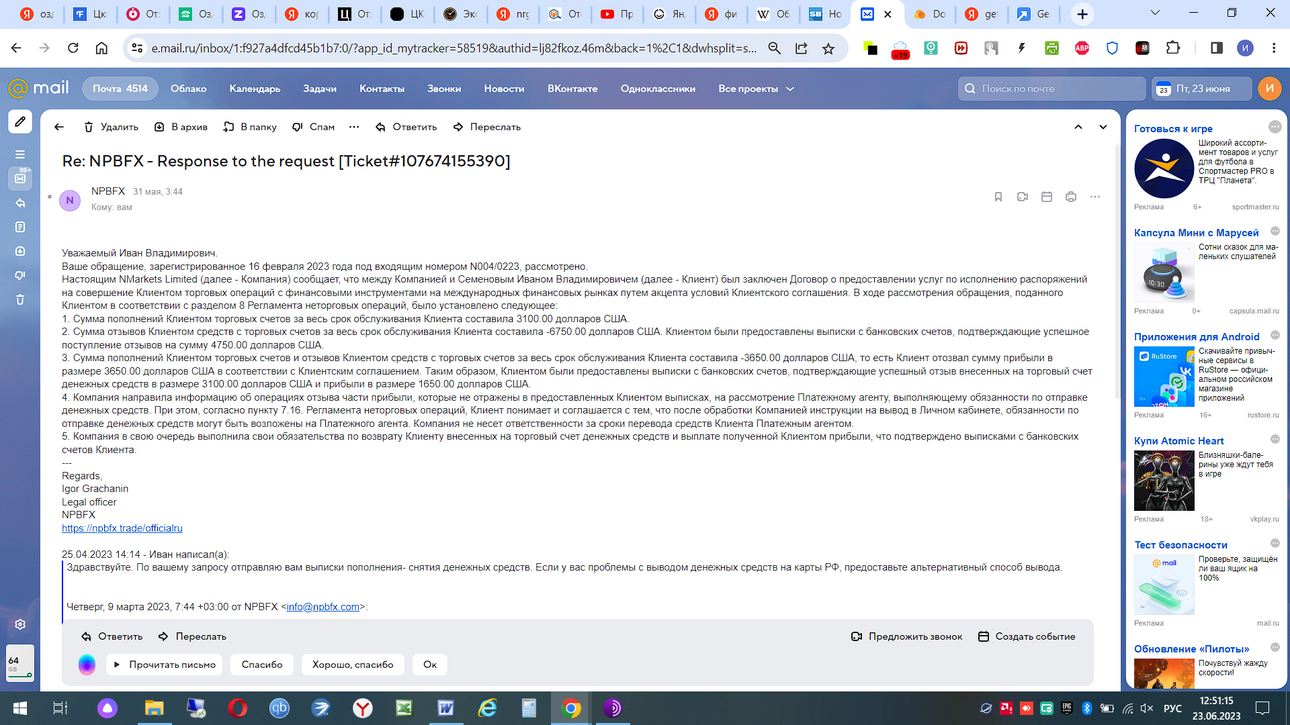Image resolution: width=1290 pixels, height=725 pixels.
Task: Go to next message with down chevron
Action: pos(1103,127)
